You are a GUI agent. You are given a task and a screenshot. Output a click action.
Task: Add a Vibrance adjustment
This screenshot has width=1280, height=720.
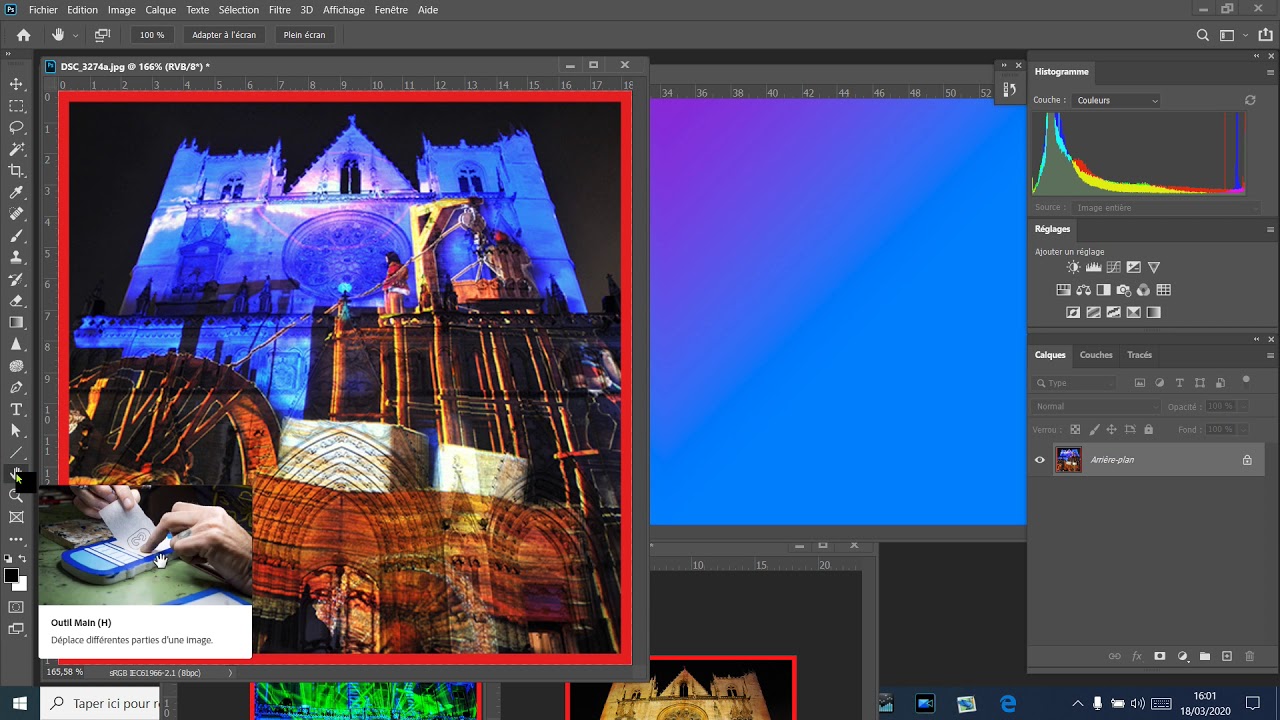[1154, 267]
